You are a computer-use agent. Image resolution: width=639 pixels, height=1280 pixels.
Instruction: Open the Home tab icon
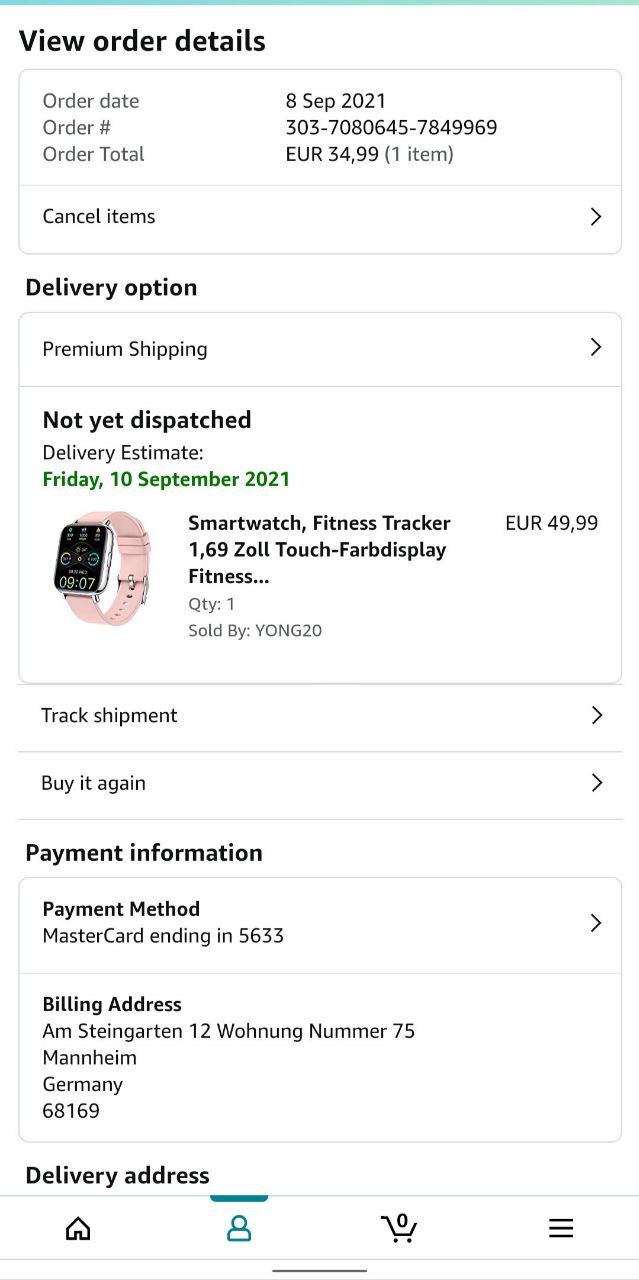(x=78, y=1228)
